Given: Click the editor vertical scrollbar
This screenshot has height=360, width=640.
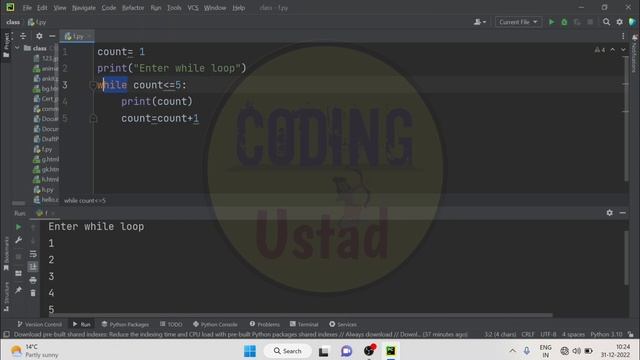Looking at the screenshot, I should 626,118.
